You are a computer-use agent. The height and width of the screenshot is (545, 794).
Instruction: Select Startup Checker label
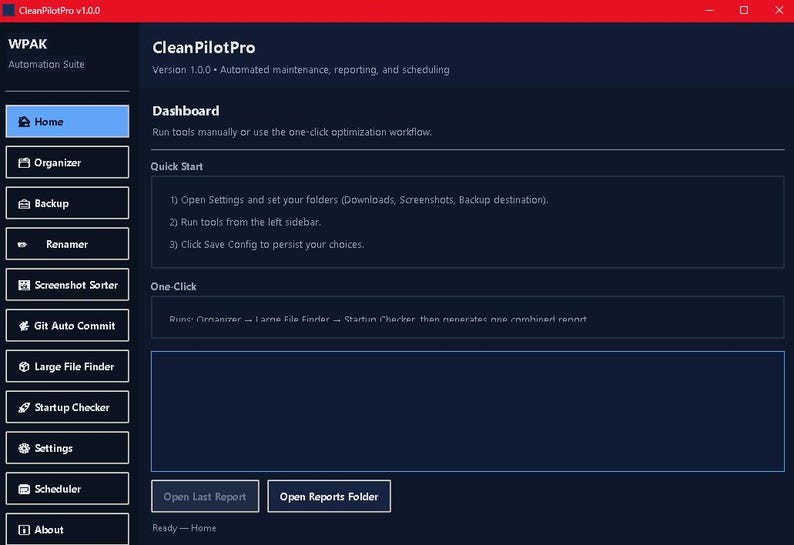[72, 407]
